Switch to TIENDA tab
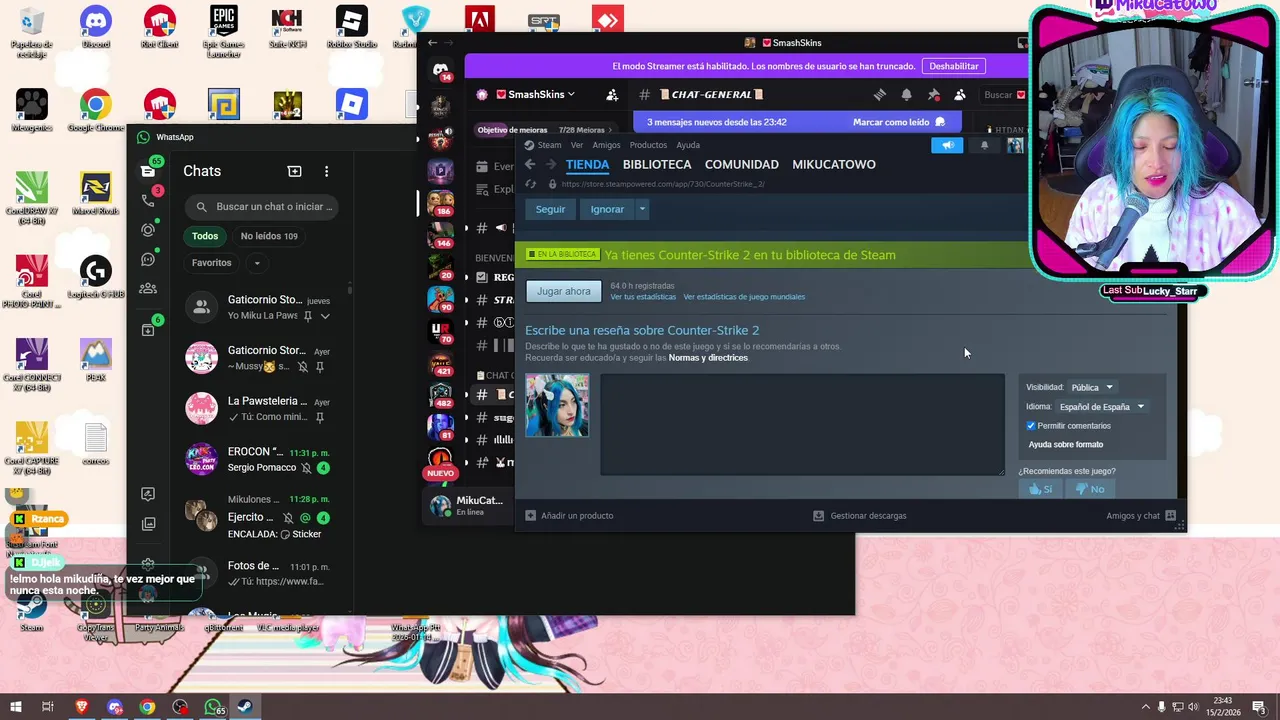 (587, 164)
